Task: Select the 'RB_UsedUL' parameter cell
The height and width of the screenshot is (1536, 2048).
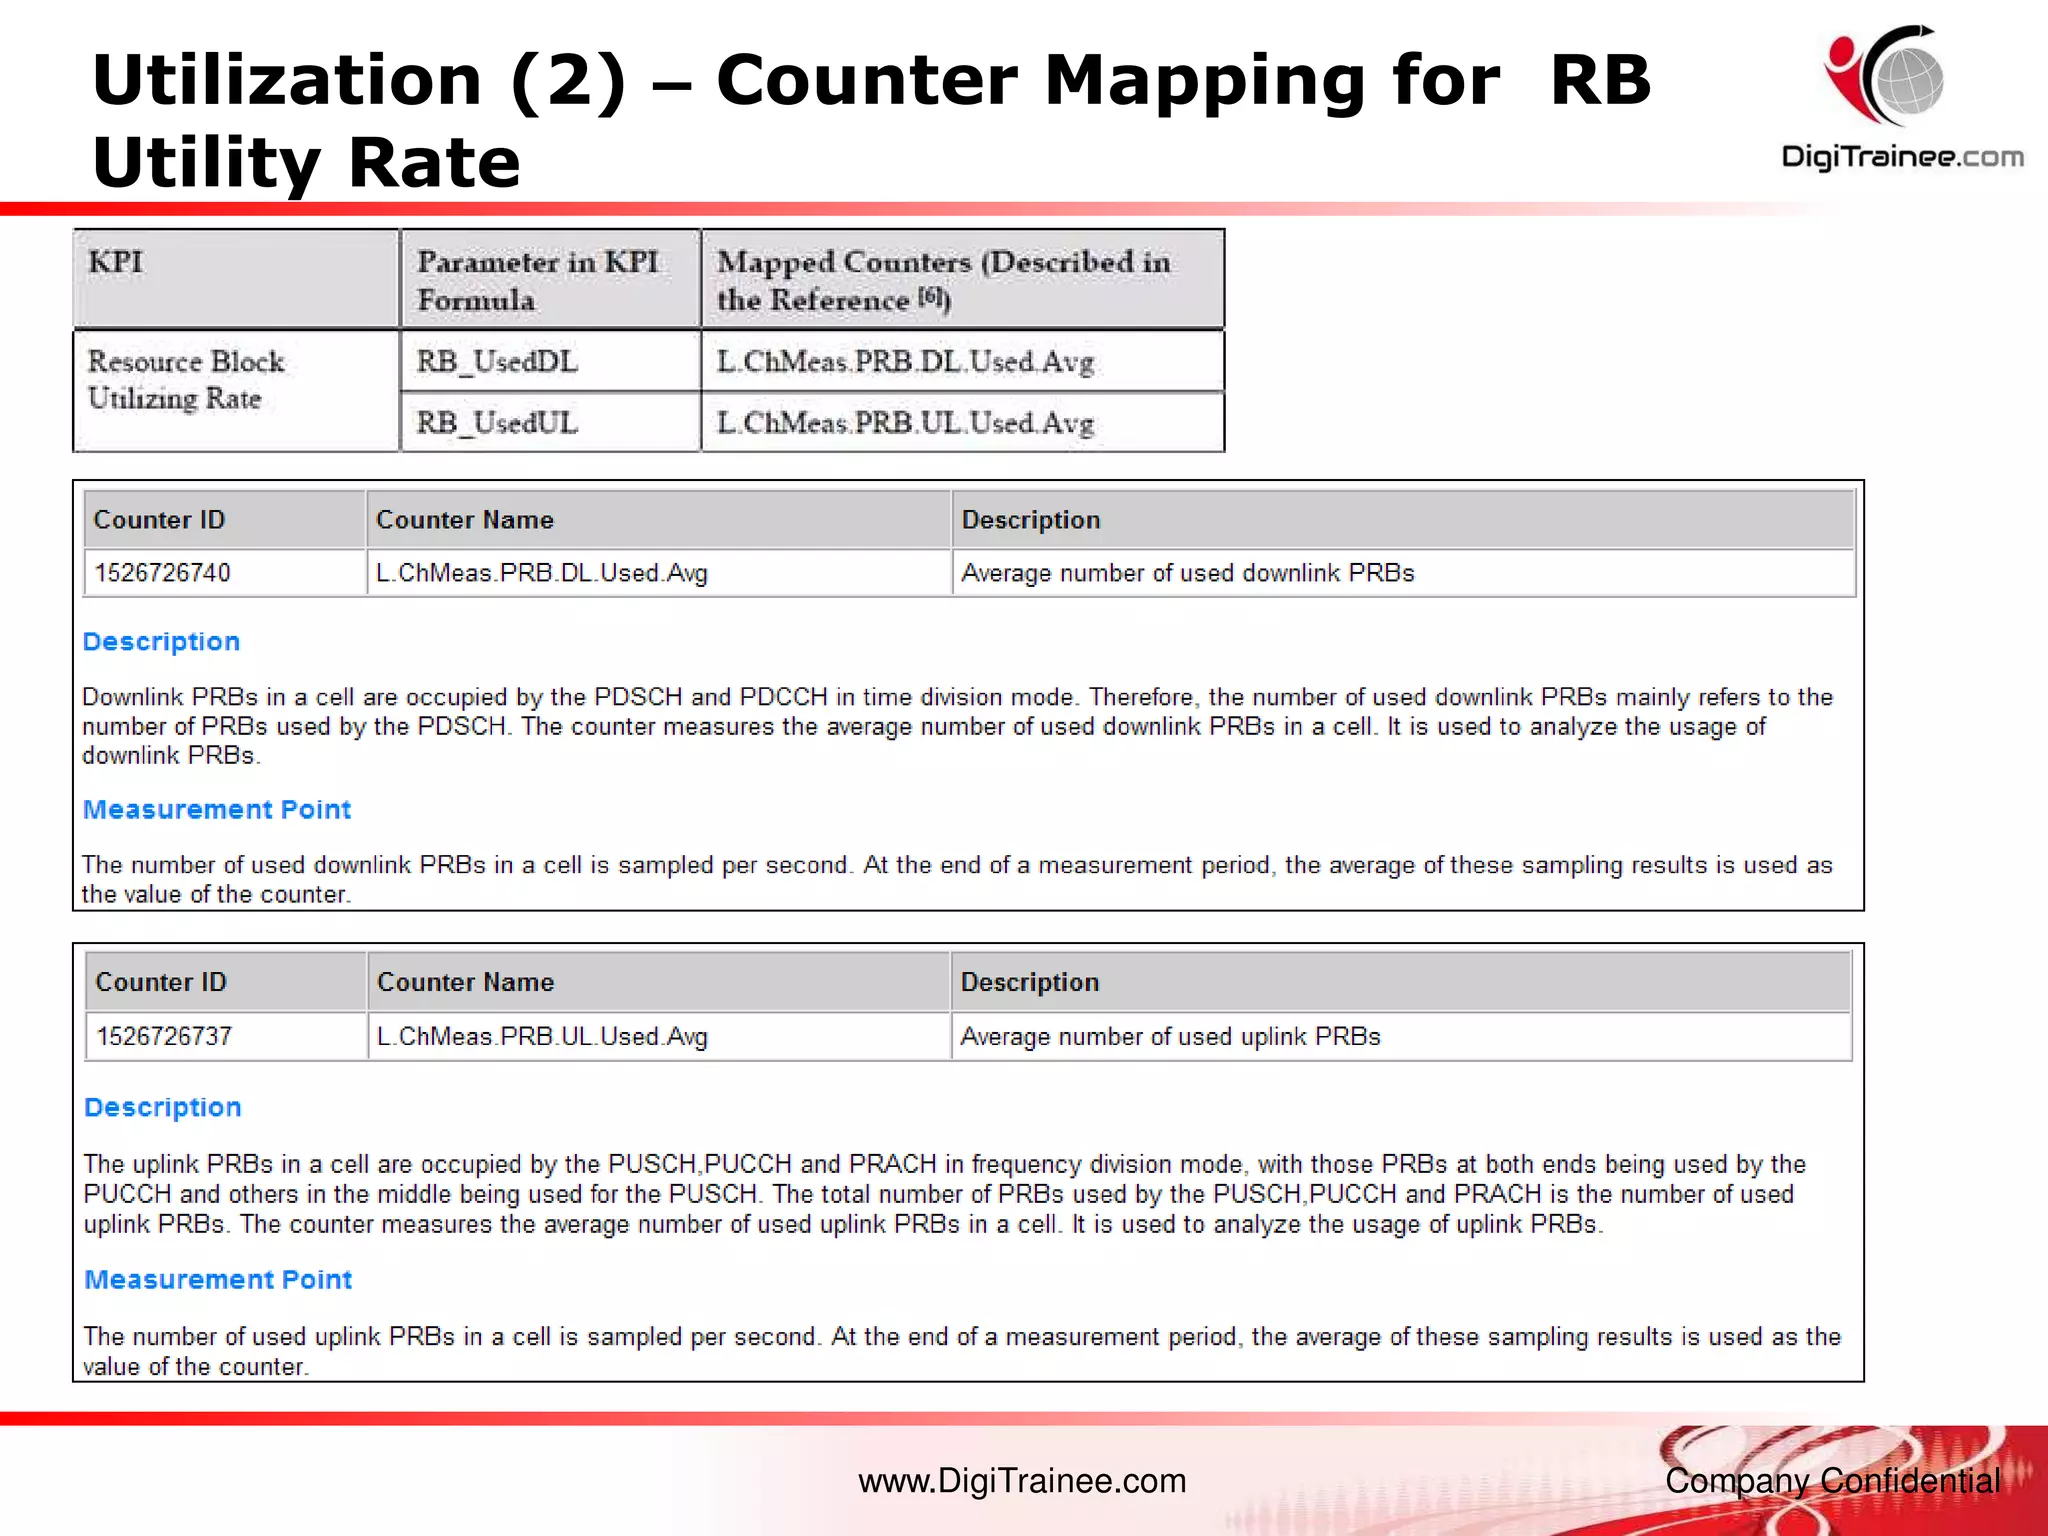Action: (x=551, y=422)
